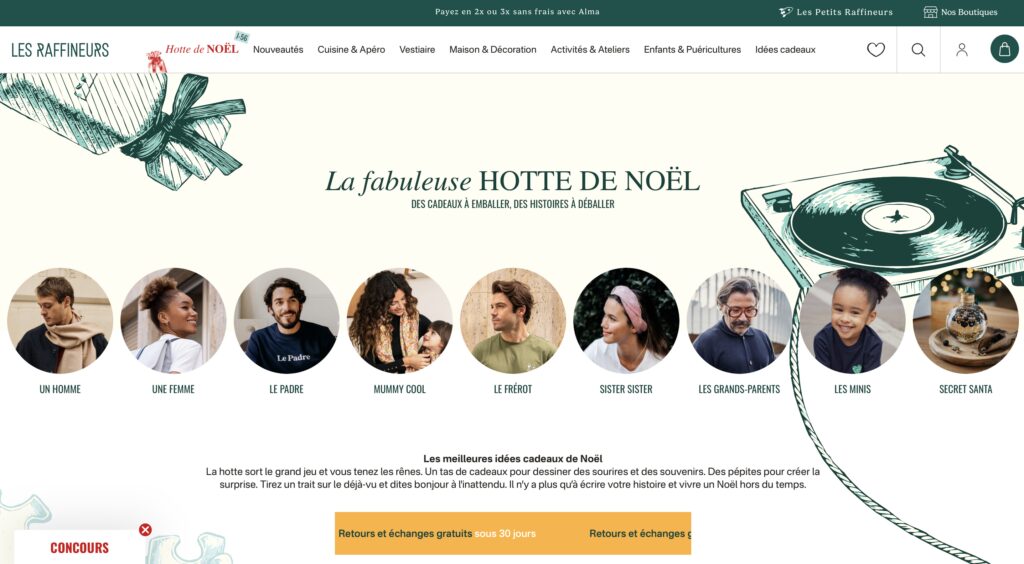The height and width of the screenshot is (564, 1024).
Task: Open the Hotte de Noël menu
Action: (201, 49)
